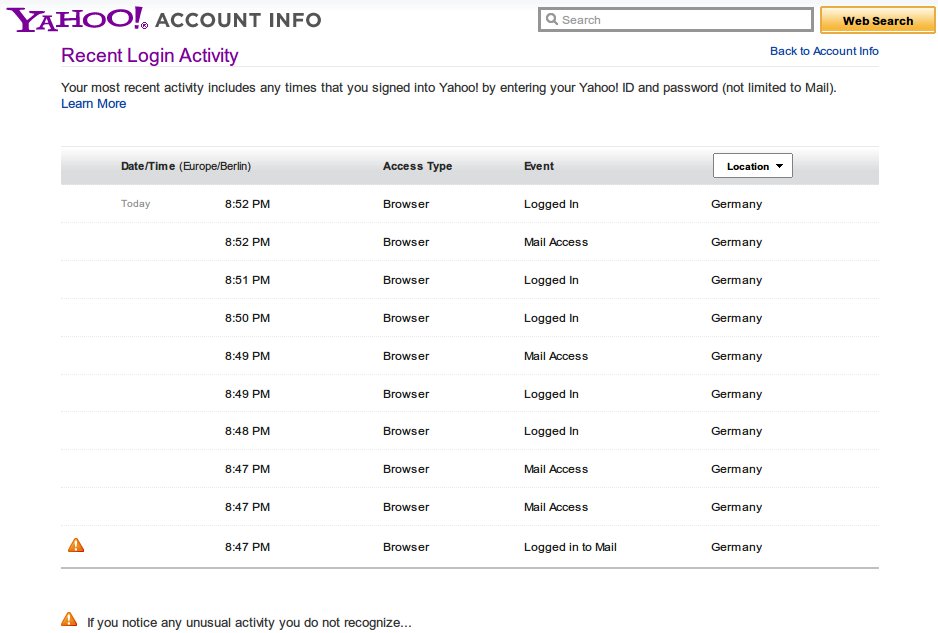938x633 pixels.
Task: Click the Logged in to Mail event
Action: 570,547
